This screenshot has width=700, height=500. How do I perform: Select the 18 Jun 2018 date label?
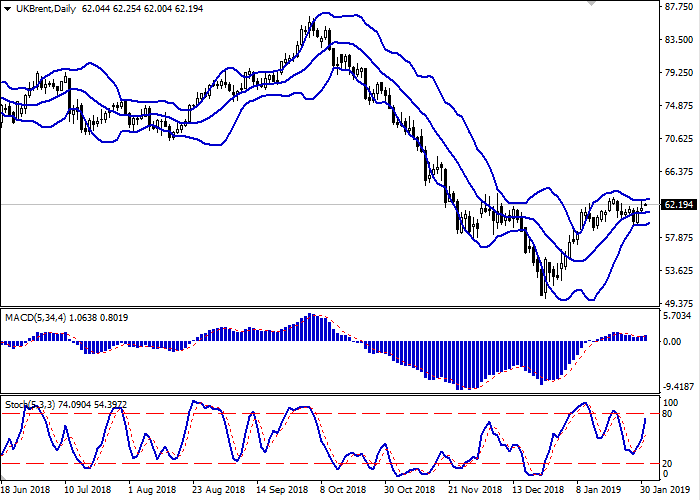26,490
